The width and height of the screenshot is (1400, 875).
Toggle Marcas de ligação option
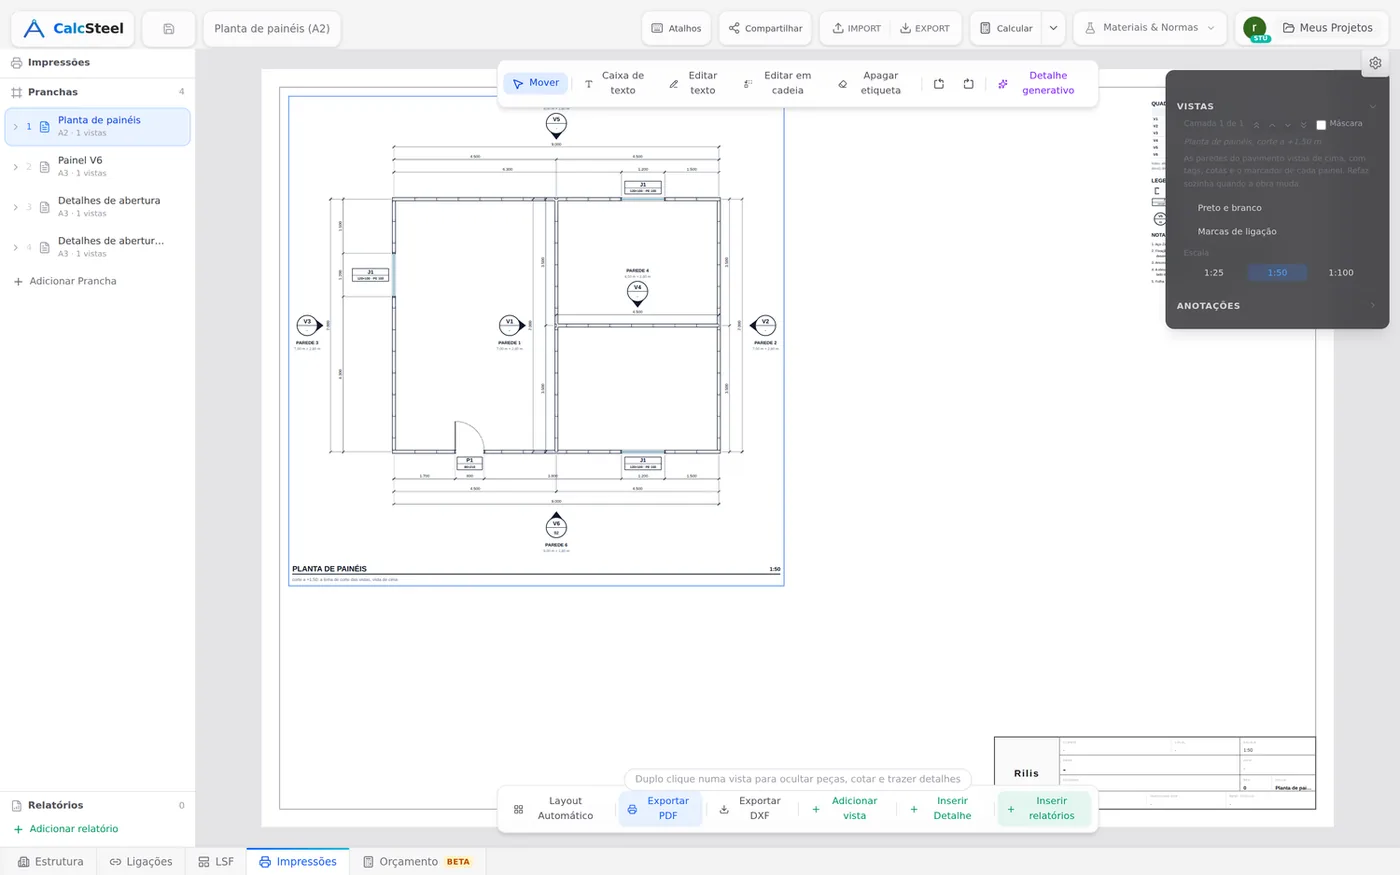(1236, 232)
